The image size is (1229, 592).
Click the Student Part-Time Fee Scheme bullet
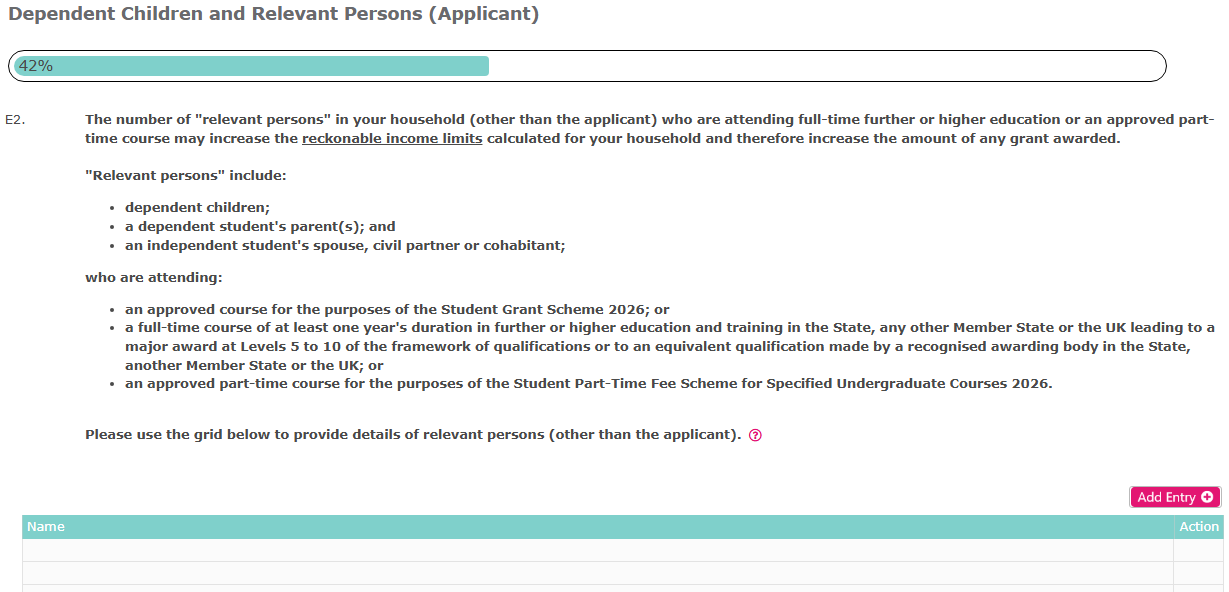588,384
